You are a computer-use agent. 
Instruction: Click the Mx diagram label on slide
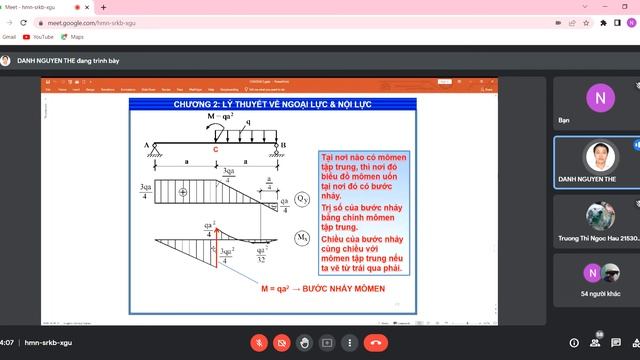coord(302,238)
